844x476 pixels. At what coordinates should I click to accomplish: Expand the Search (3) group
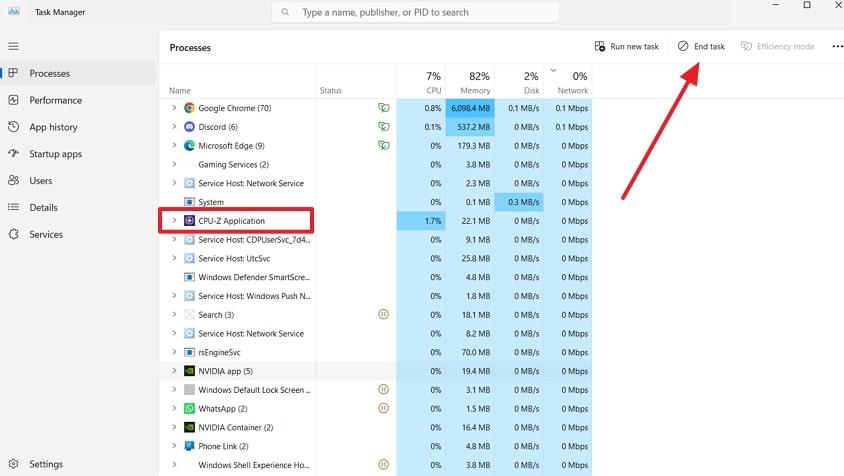pos(174,314)
